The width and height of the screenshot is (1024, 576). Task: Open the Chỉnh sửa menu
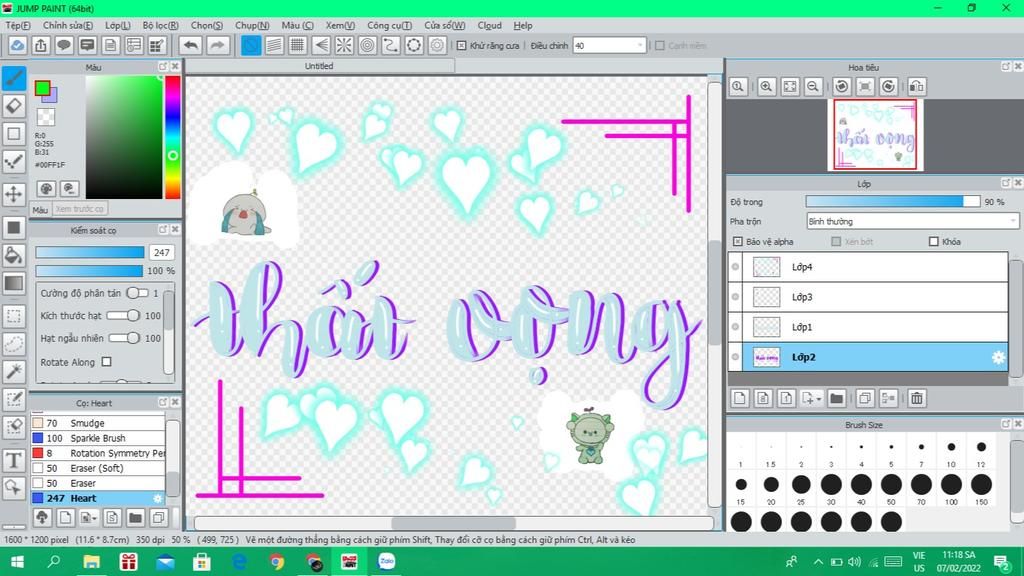tap(68, 25)
